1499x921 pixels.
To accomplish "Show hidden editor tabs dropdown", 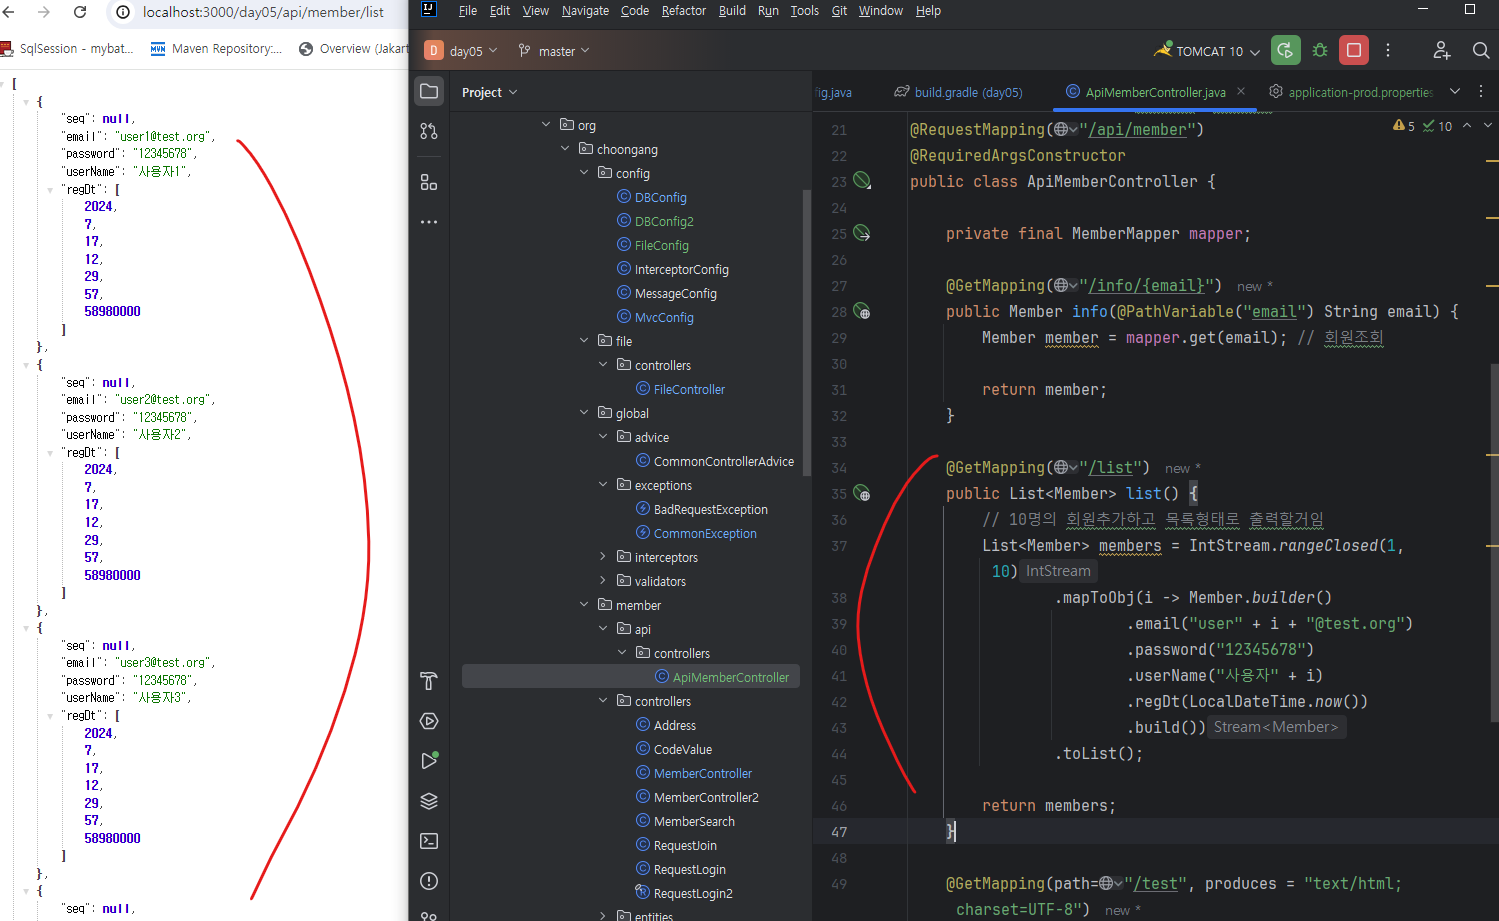I will 1455,91.
